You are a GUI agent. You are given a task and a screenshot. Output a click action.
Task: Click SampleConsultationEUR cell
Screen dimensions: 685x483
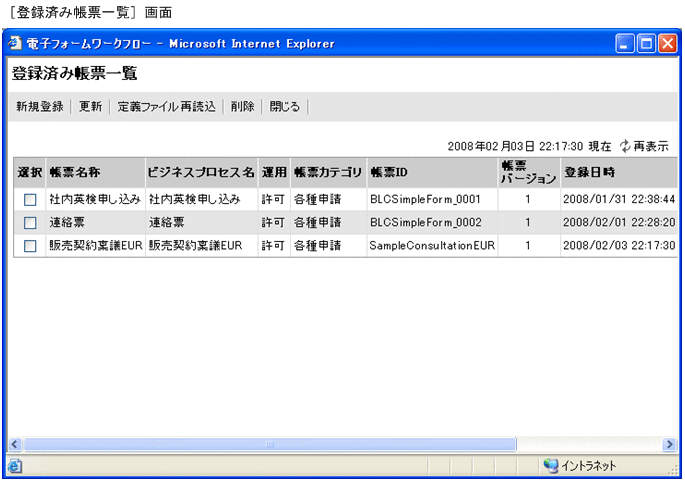432,246
